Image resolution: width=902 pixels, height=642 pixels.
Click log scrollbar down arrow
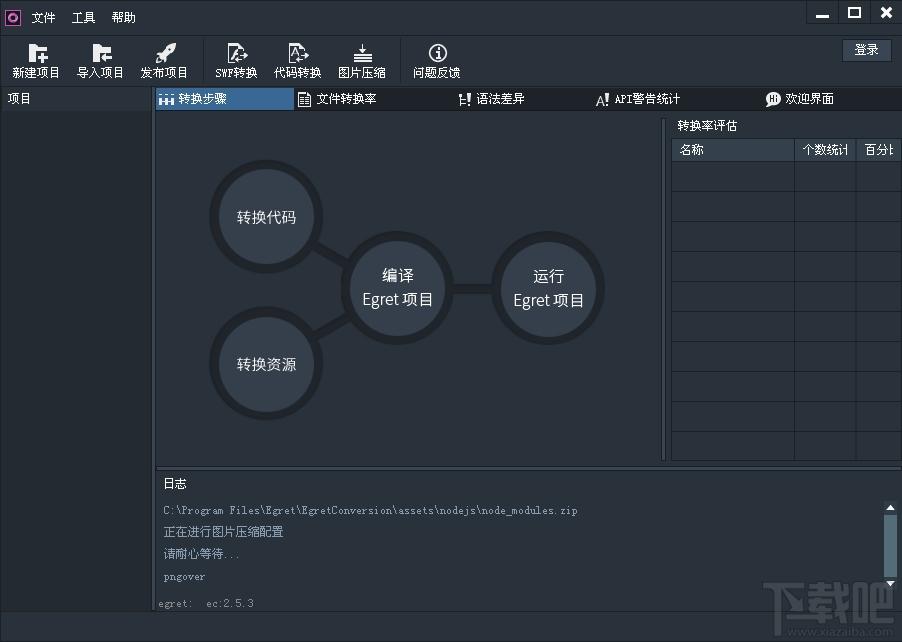[890, 583]
